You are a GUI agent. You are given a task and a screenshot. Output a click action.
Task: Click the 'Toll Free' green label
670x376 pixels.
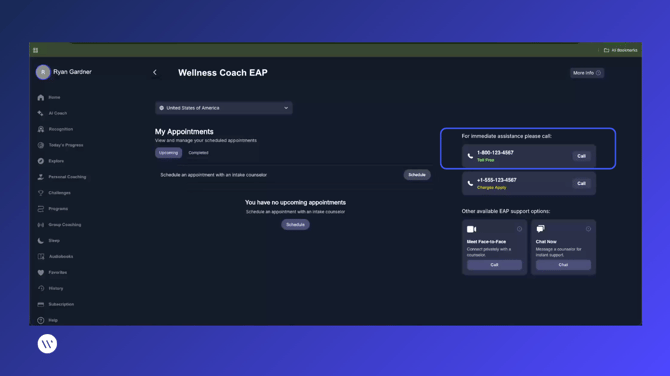pyautogui.click(x=485, y=160)
